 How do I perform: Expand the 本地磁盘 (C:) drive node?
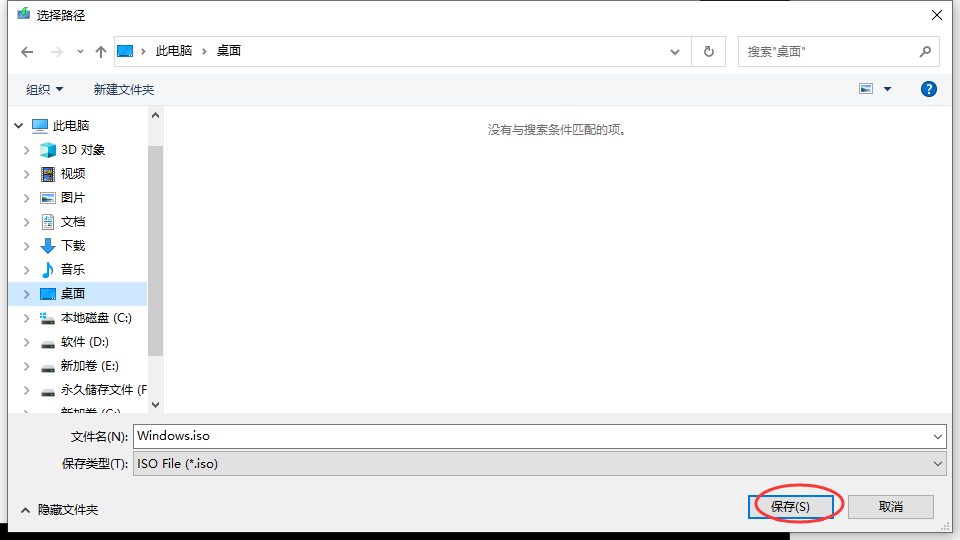[26, 318]
